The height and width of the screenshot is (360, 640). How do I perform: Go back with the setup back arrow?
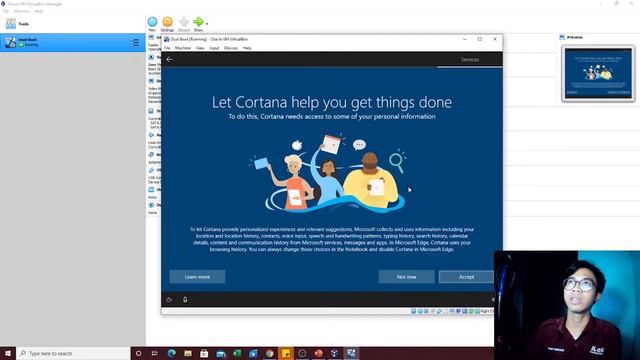coord(169,60)
